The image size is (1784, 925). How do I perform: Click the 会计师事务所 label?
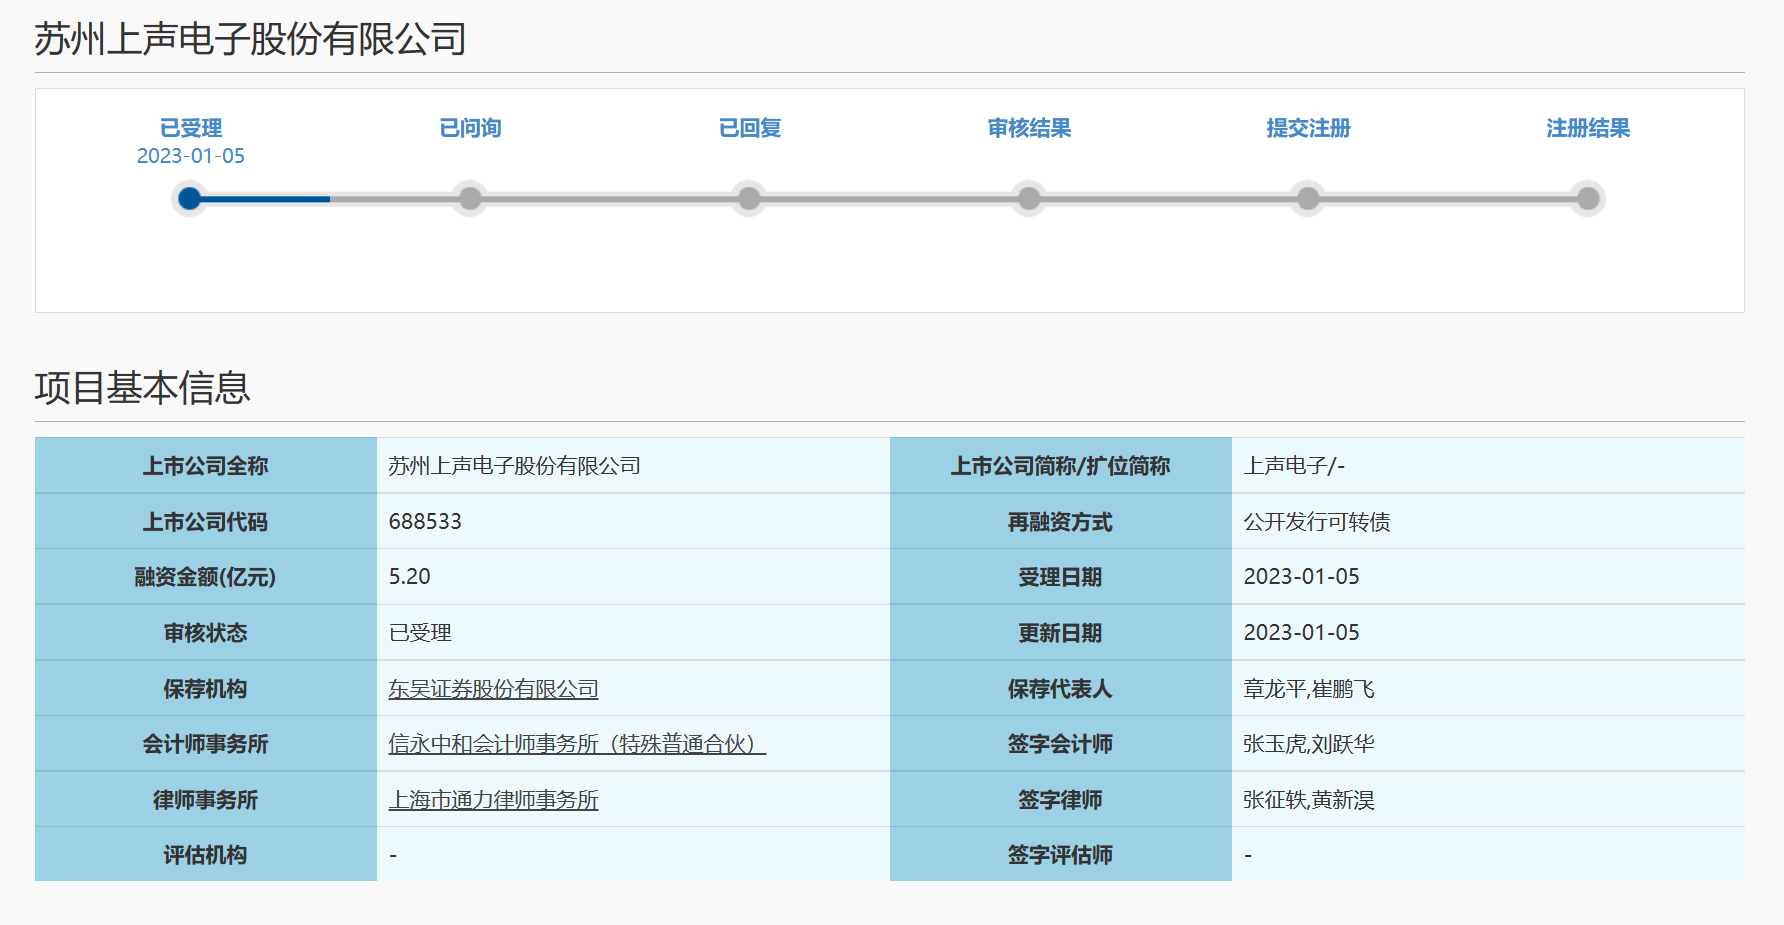pyautogui.click(x=206, y=744)
